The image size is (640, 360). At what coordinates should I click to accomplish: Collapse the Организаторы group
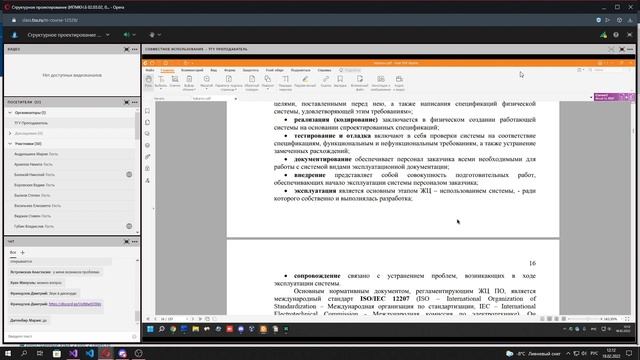10,113
